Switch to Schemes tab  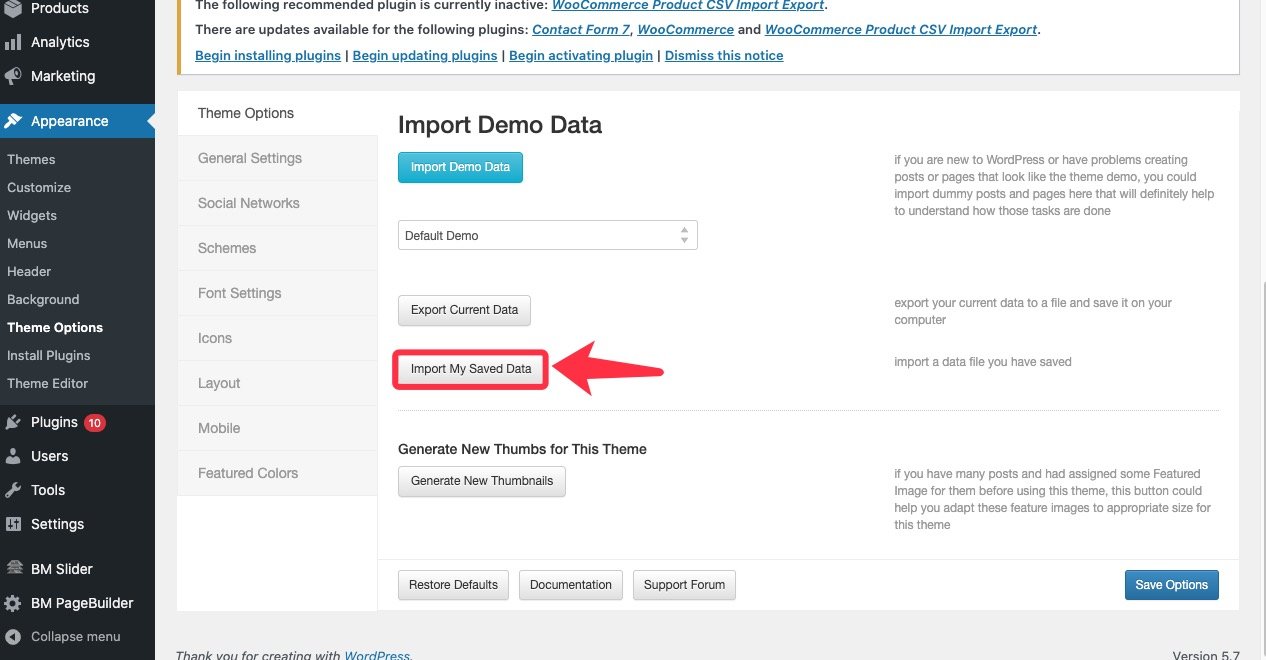coord(277,248)
